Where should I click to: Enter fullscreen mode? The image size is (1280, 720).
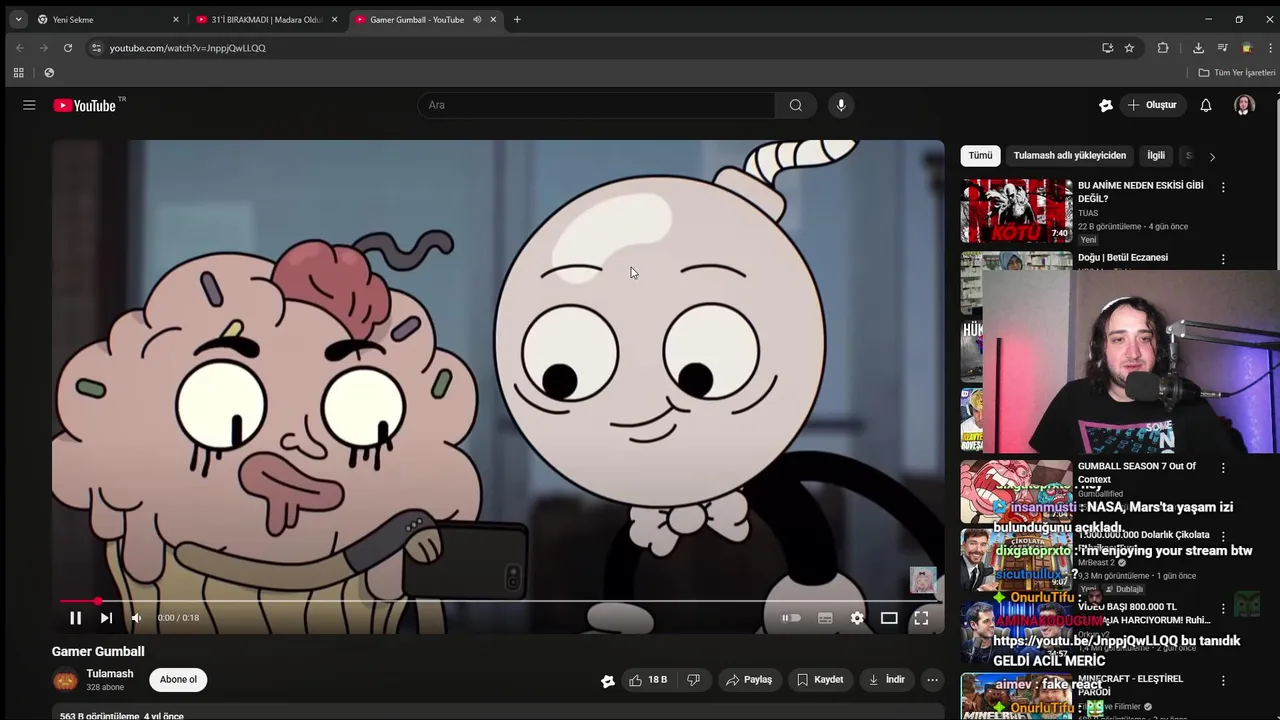coord(921,618)
